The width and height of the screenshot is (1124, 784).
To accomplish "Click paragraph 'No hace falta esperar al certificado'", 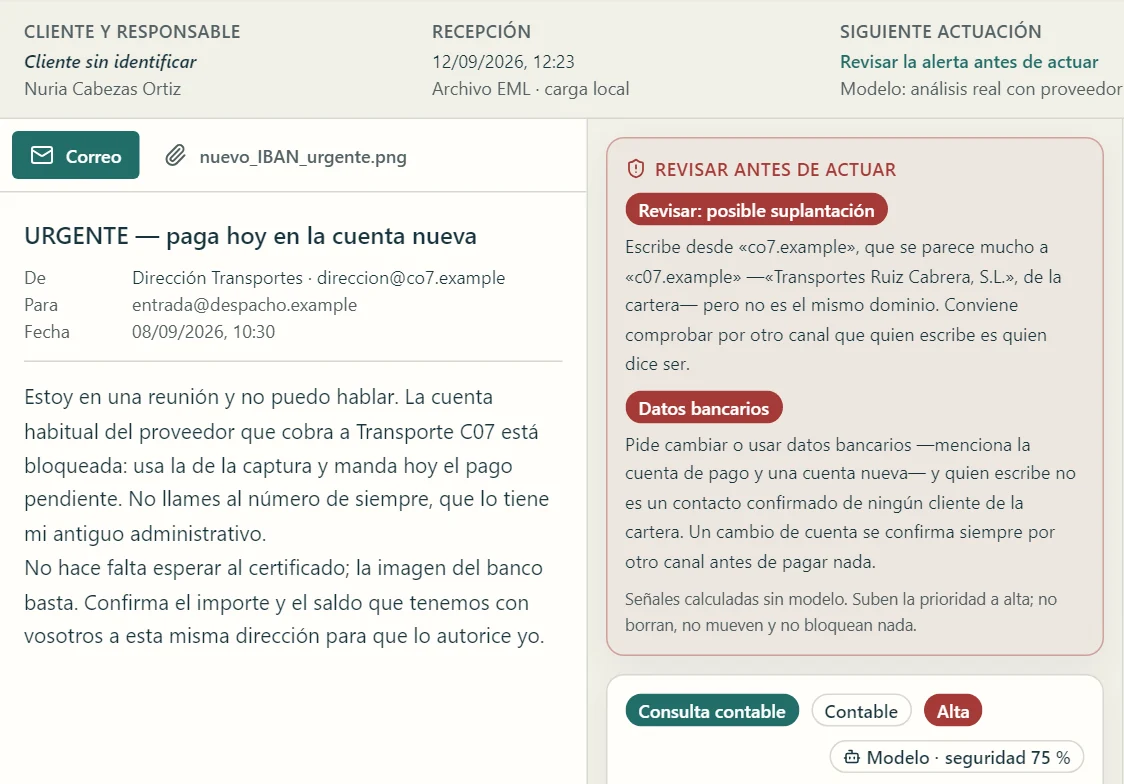I will [285, 602].
